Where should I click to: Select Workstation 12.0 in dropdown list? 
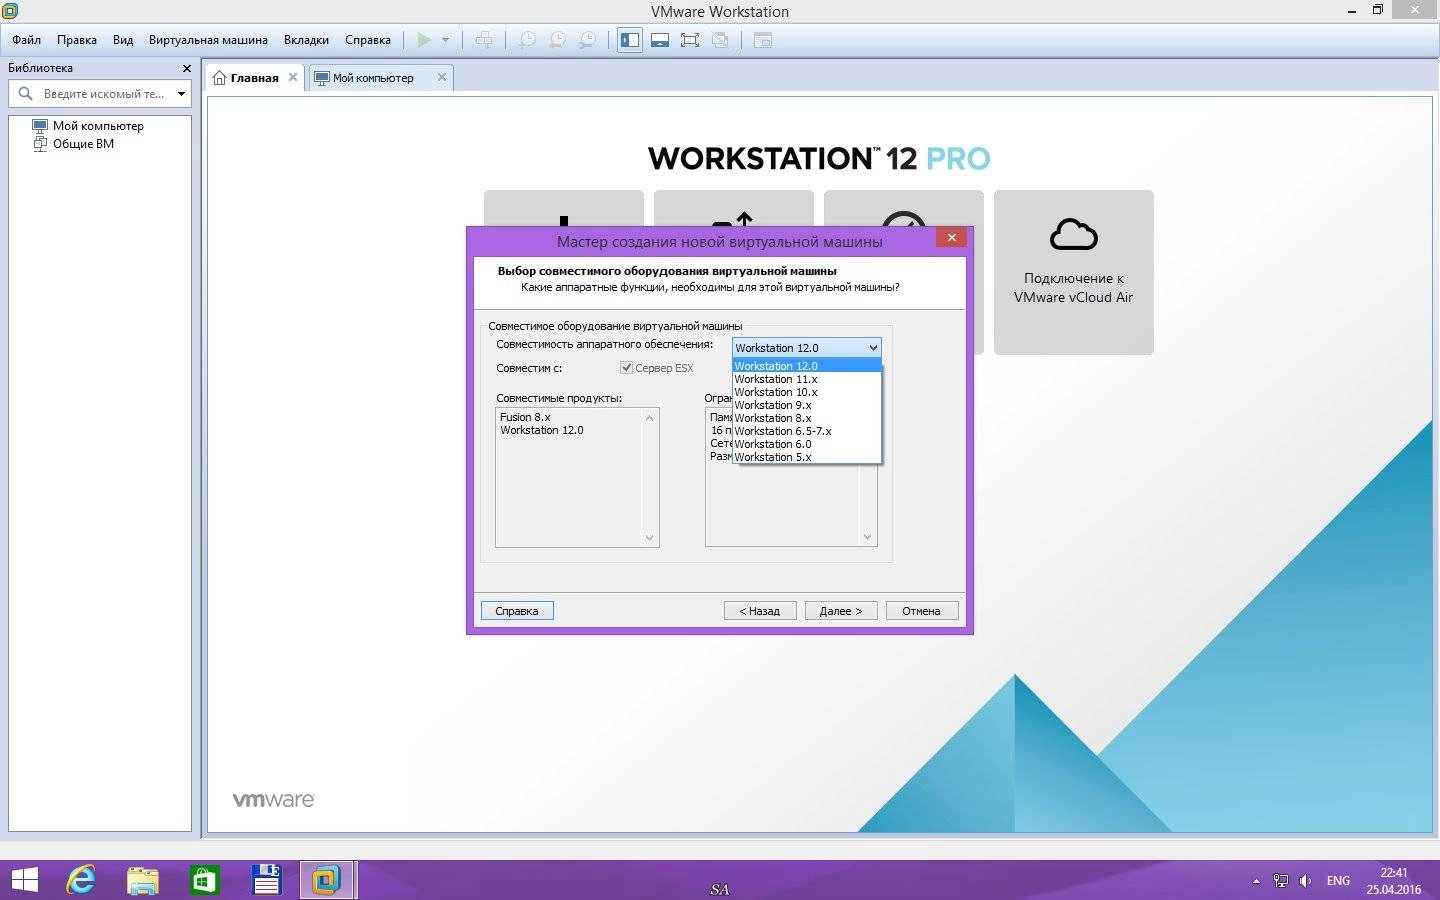(806, 366)
